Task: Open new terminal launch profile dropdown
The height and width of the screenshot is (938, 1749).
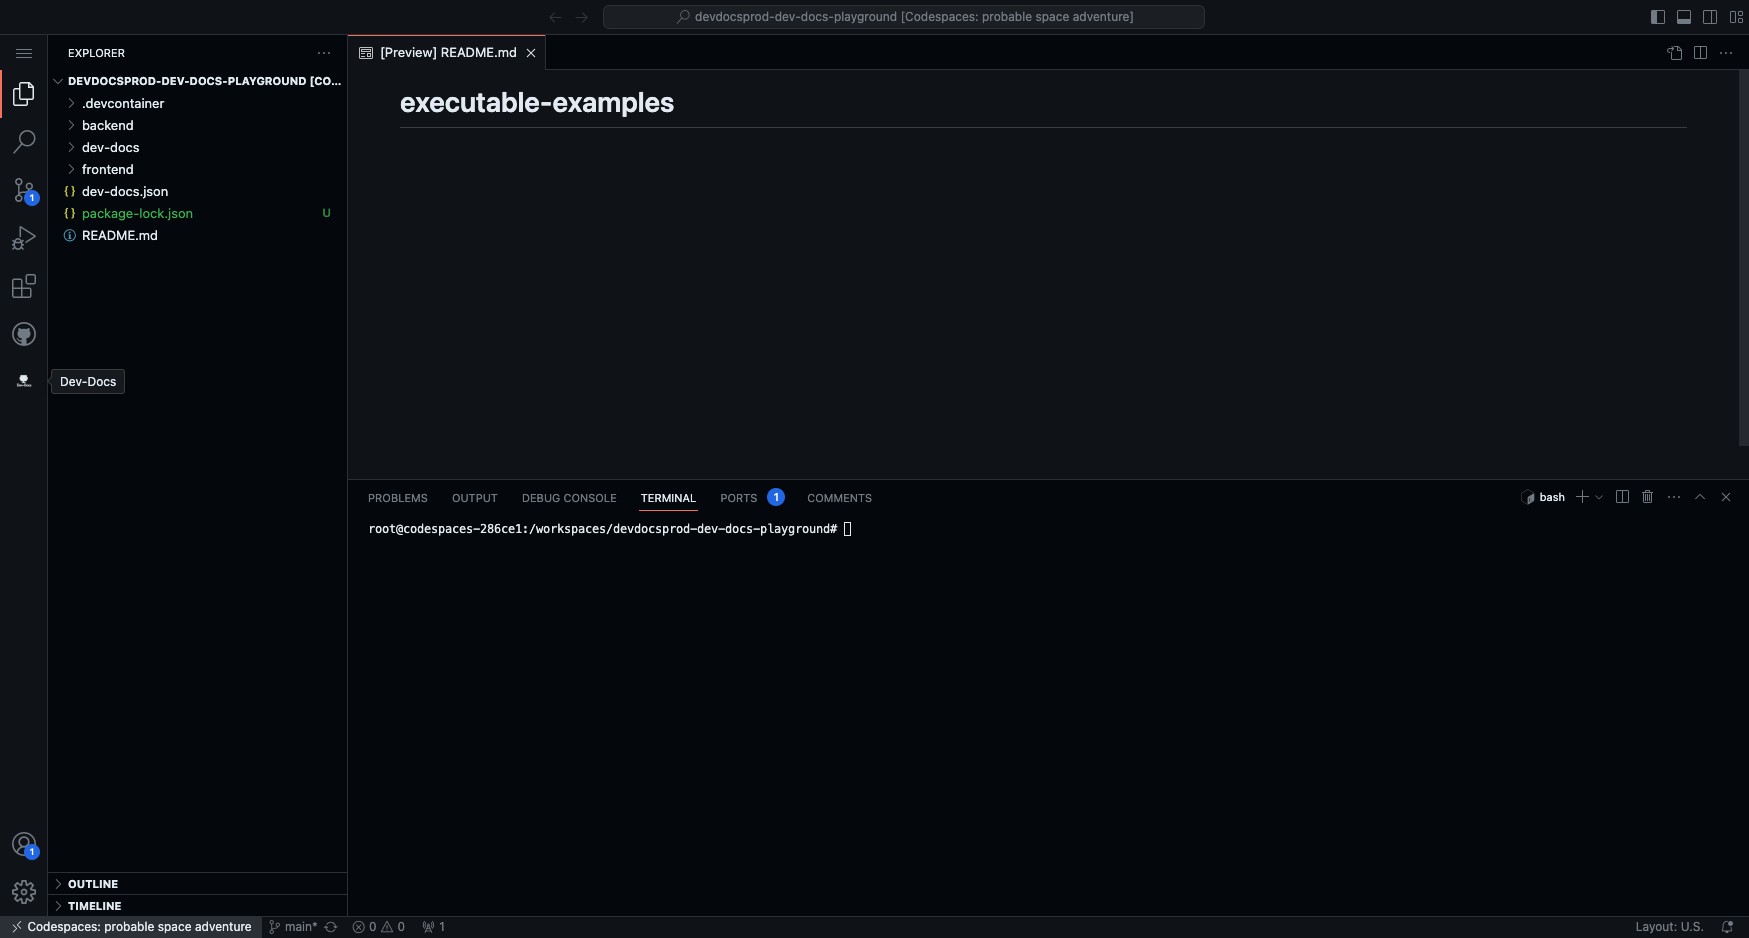Action: tap(1599, 497)
